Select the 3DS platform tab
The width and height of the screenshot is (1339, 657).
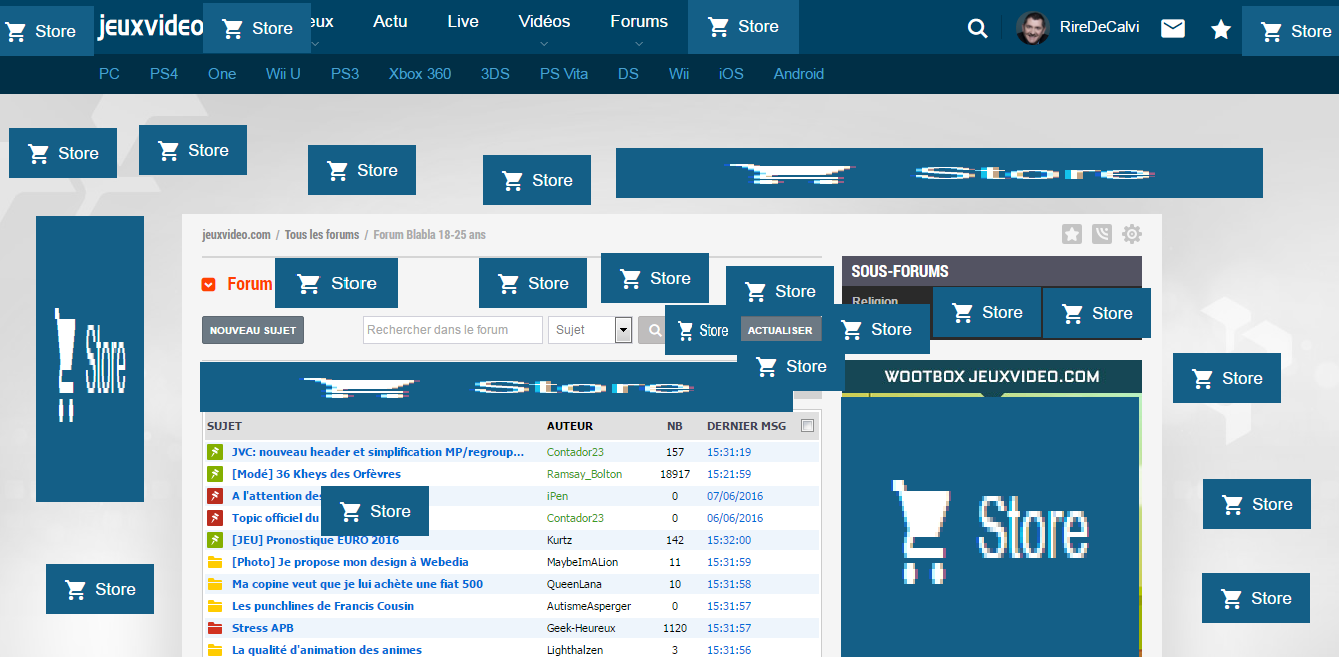(495, 74)
